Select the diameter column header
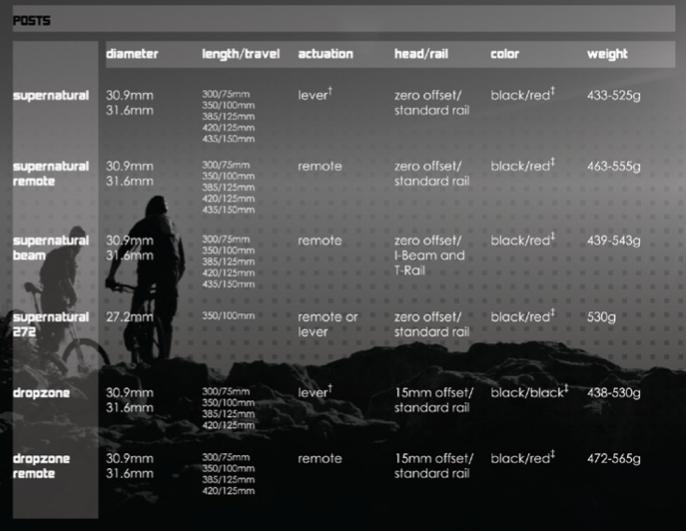 coord(132,54)
